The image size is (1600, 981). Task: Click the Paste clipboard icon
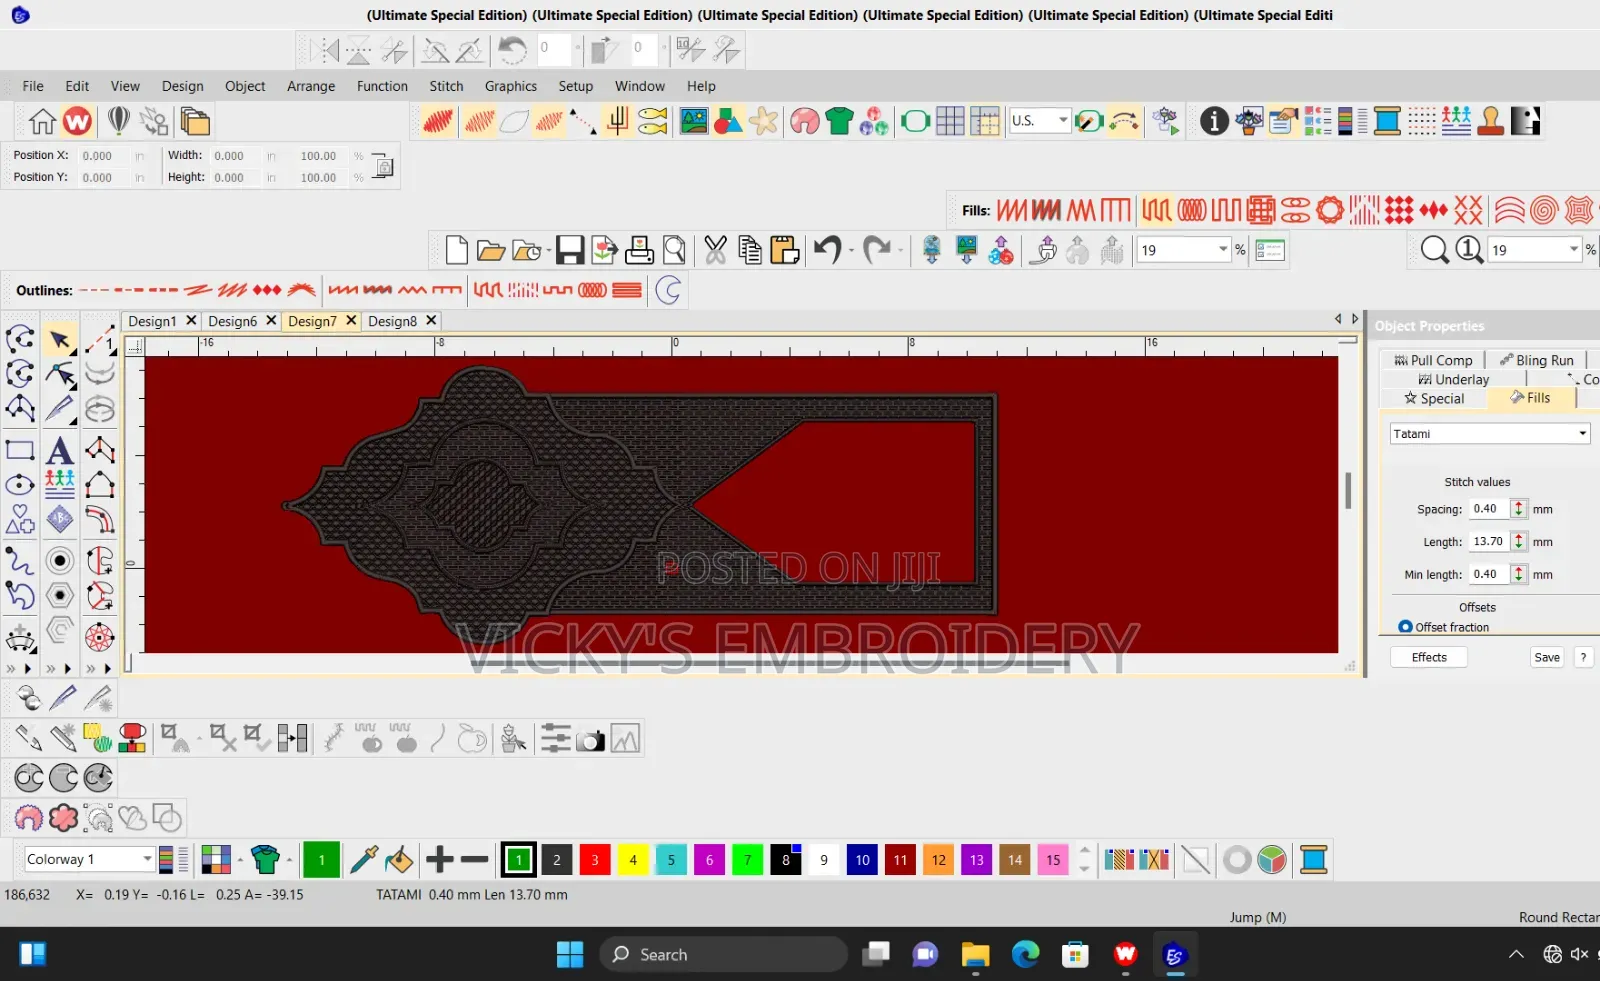click(x=785, y=250)
